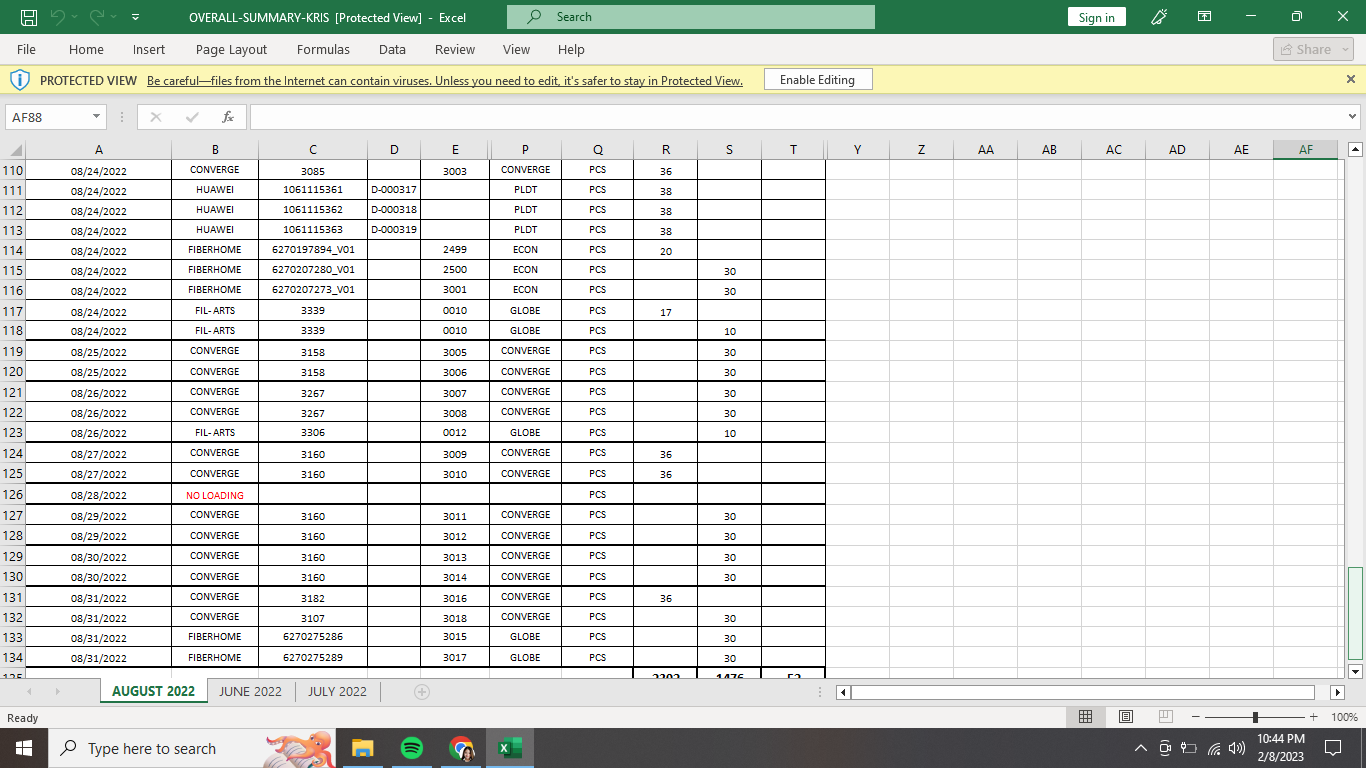Viewport: 1366px width, 768px height.
Task: Click the Excel taskbar icon
Action: [x=509, y=748]
